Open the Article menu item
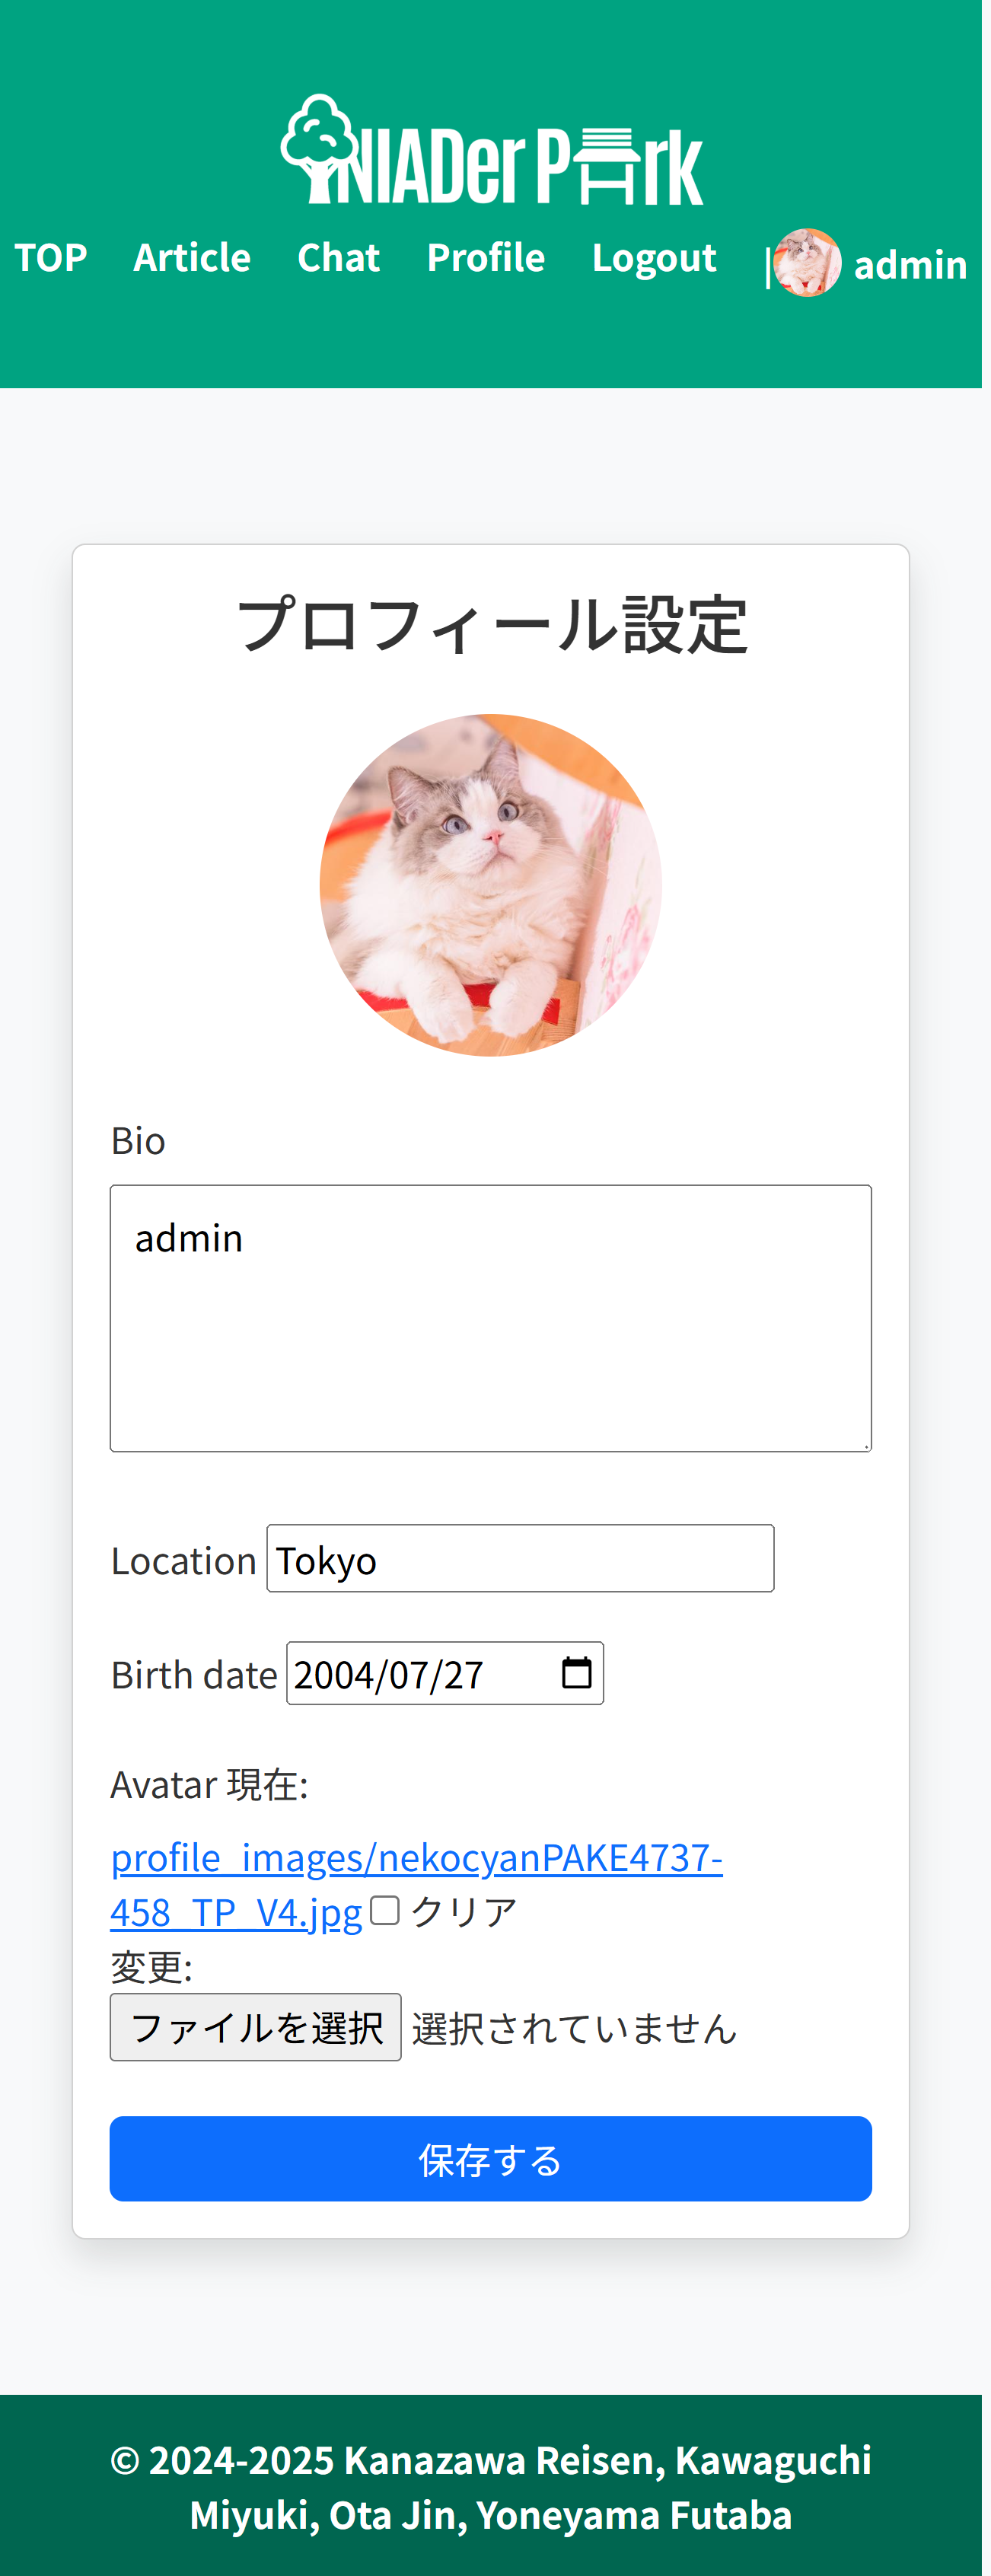Image resolution: width=991 pixels, height=2576 pixels. (x=192, y=258)
